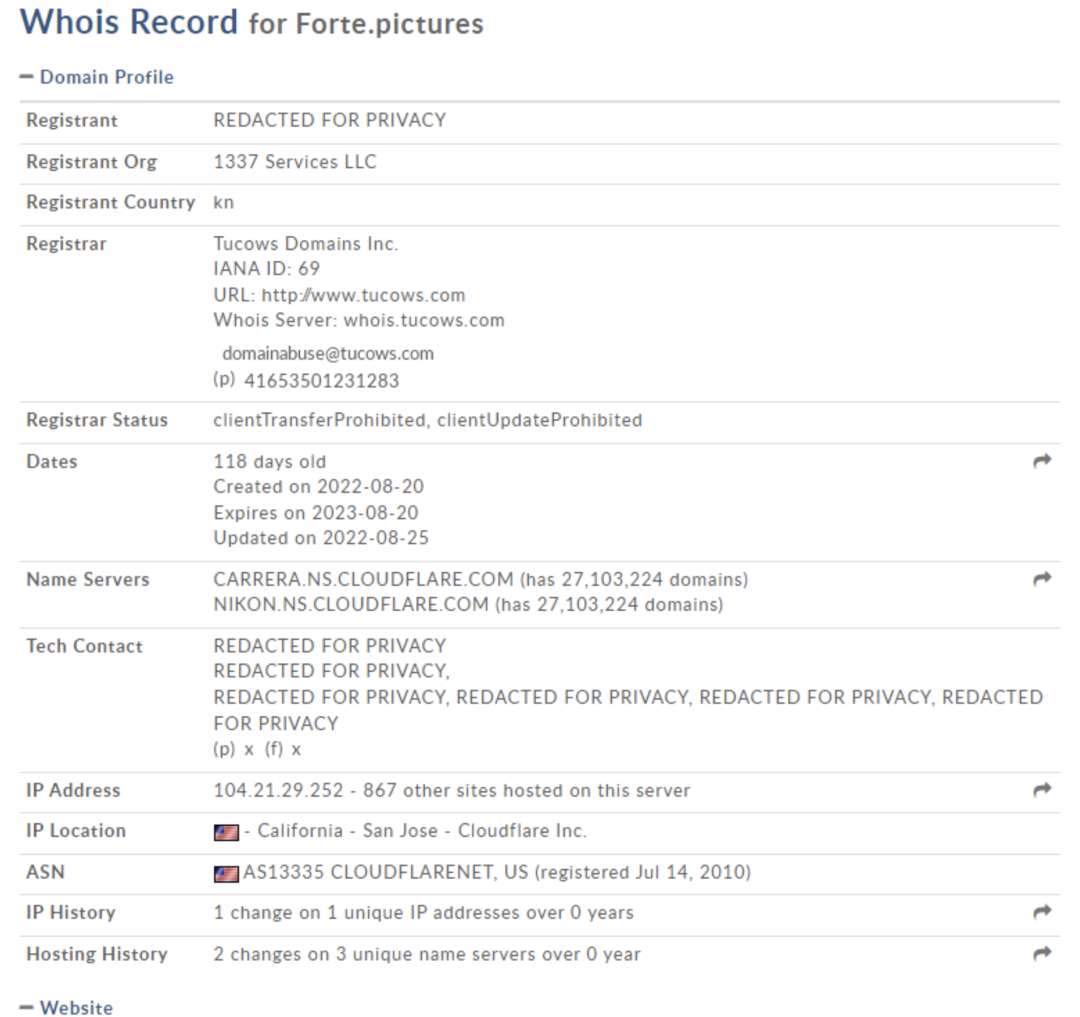This screenshot has height=1017, width=1080.
Task: Click the whois.tucows.com Whois Server text
Action: click(x=424, y=320)
